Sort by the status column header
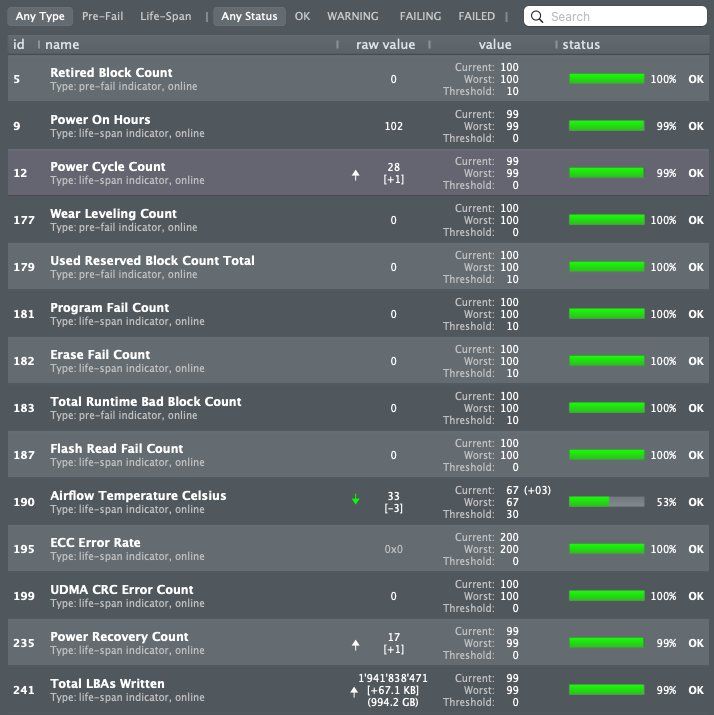This screenshot has height=715, width=714. point(582,44)
